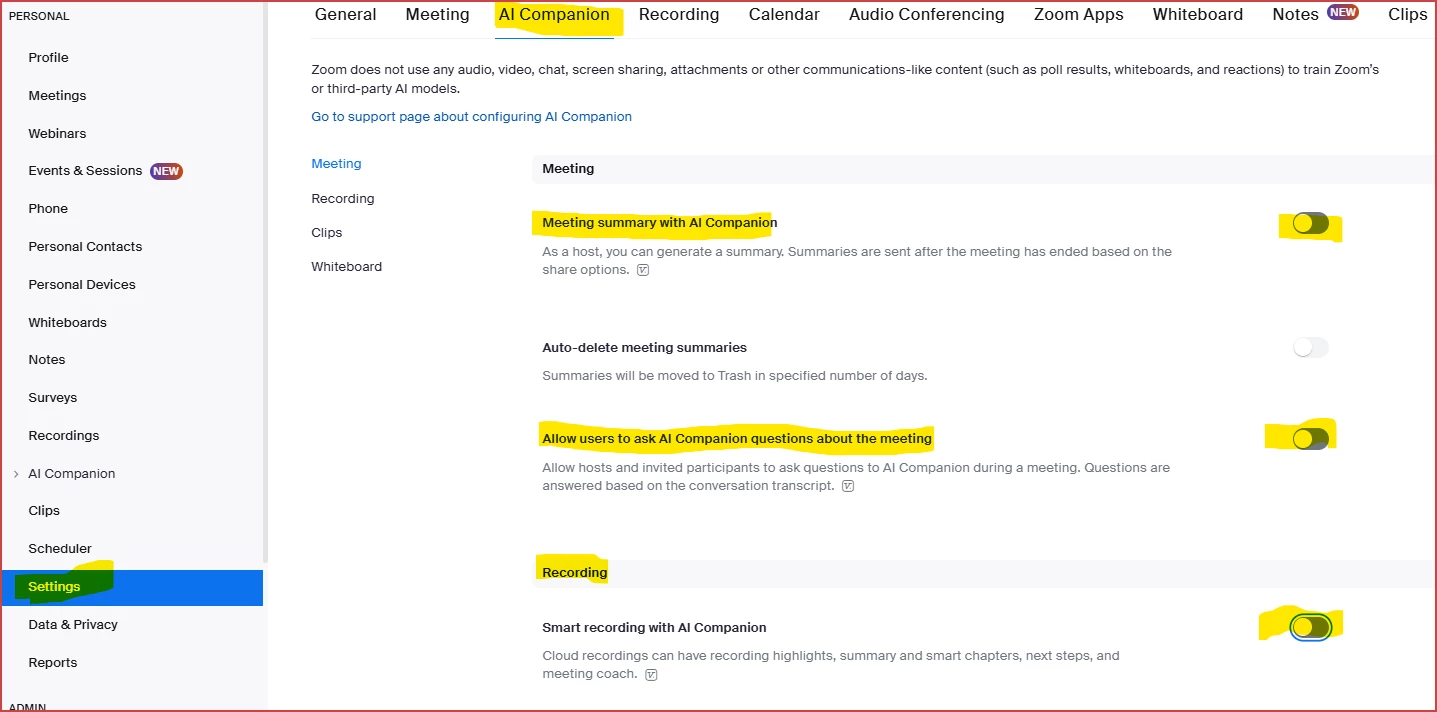The height and width of the screenshot is (712, 1437).
Task: Open Reports in the sidebar
Action: pos(53,663)
